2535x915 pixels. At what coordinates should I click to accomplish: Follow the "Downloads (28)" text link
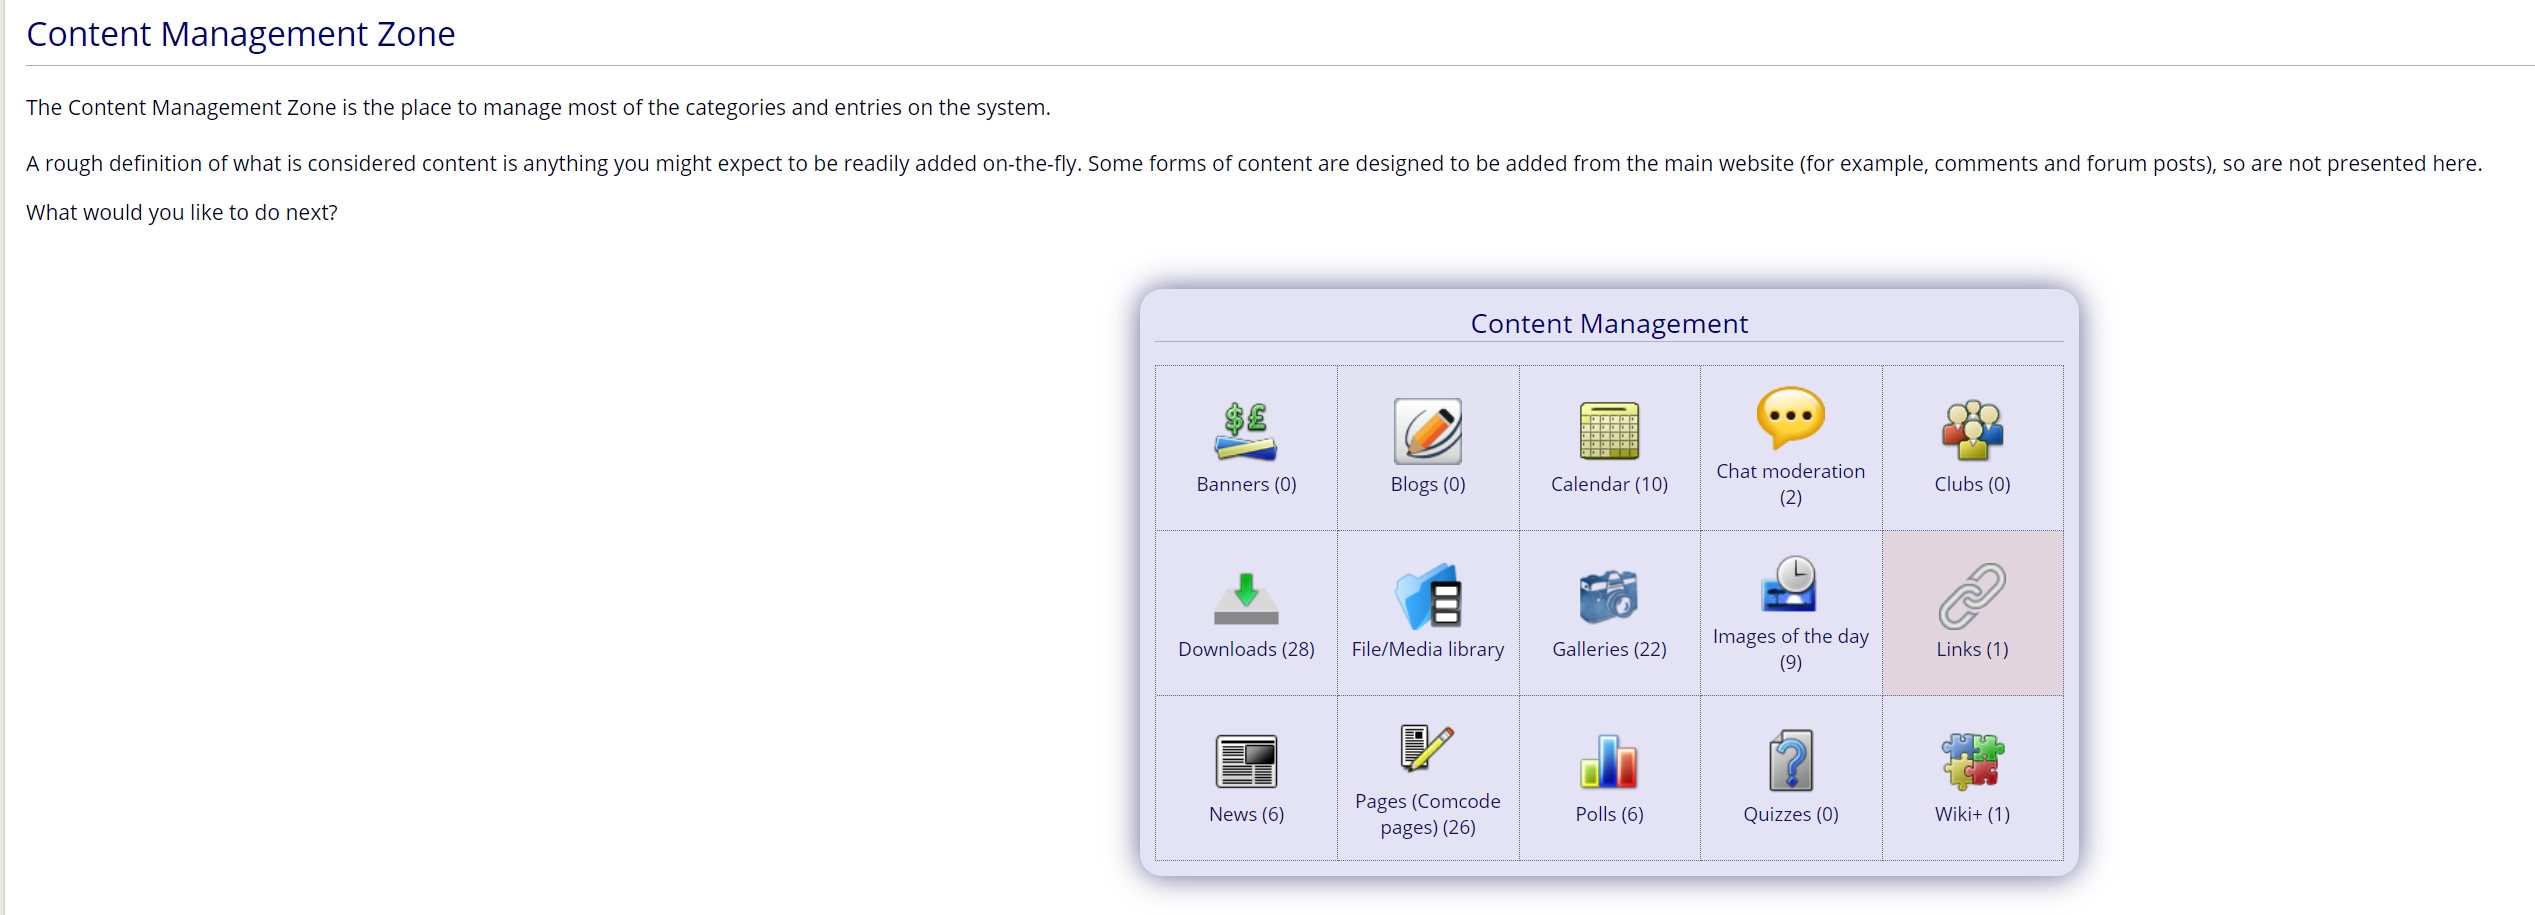1246,649
